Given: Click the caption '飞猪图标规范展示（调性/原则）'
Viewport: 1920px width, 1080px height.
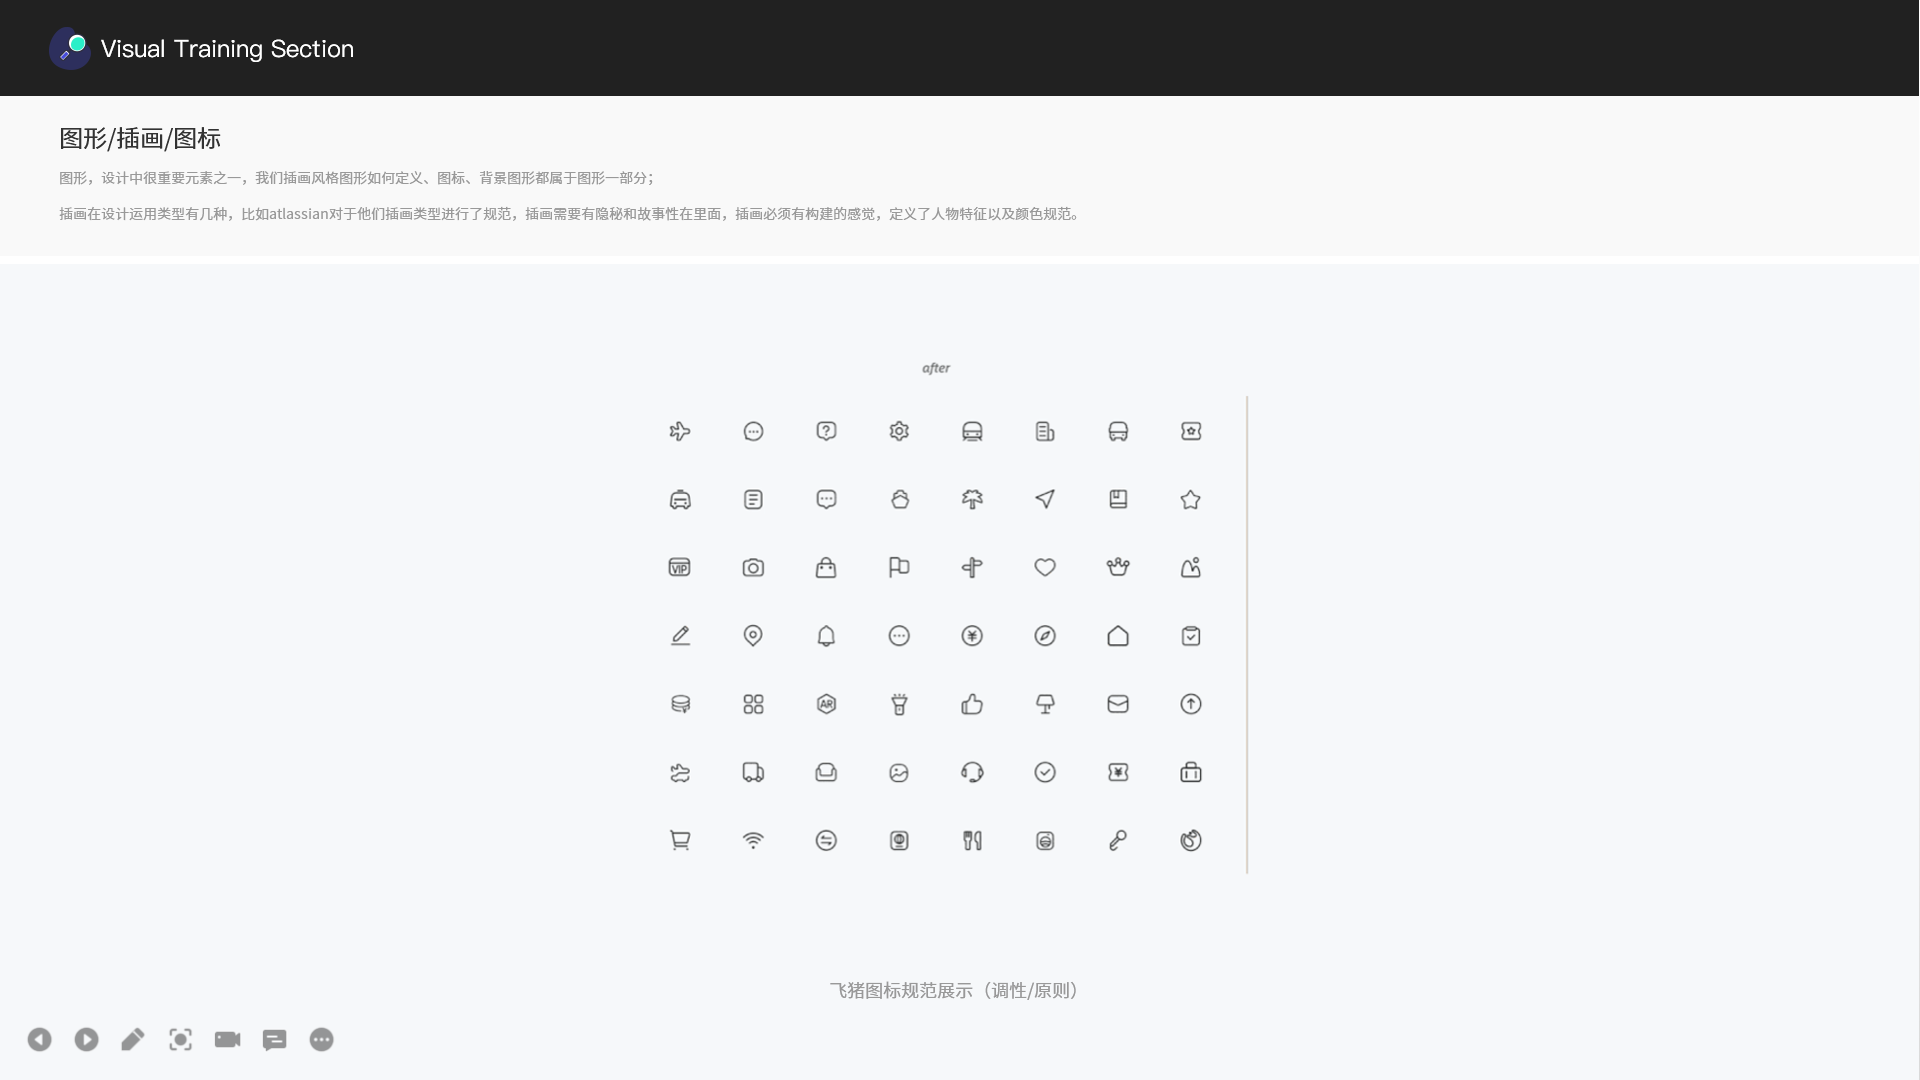Looking at the screenshot, I should [x=954, y=990].
